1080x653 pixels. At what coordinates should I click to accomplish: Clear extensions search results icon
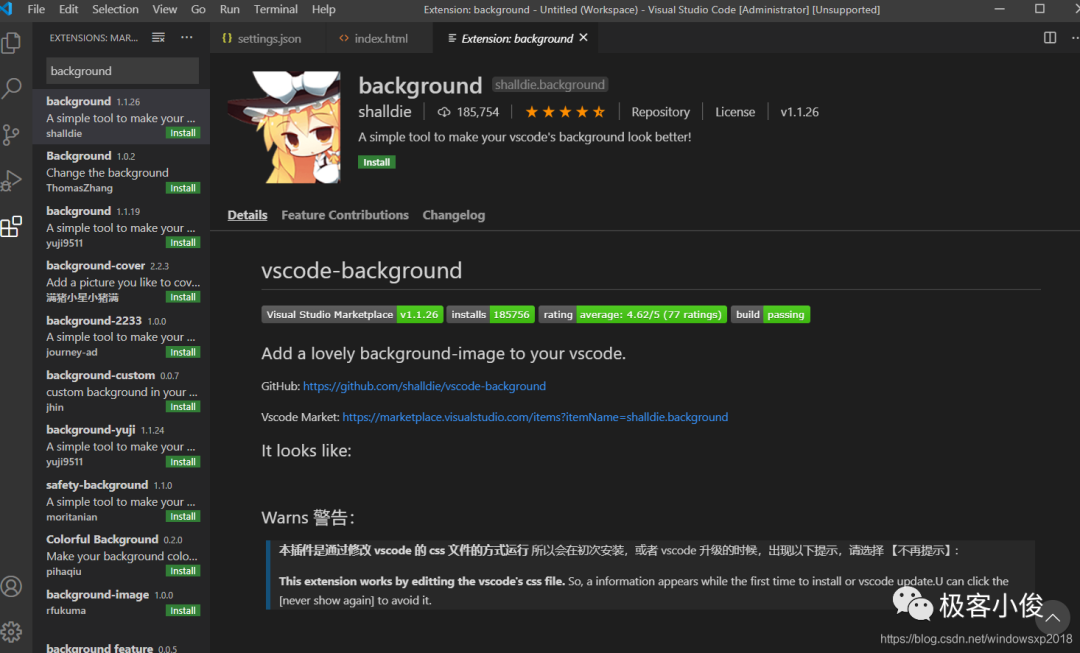click(x=158, y=37)
